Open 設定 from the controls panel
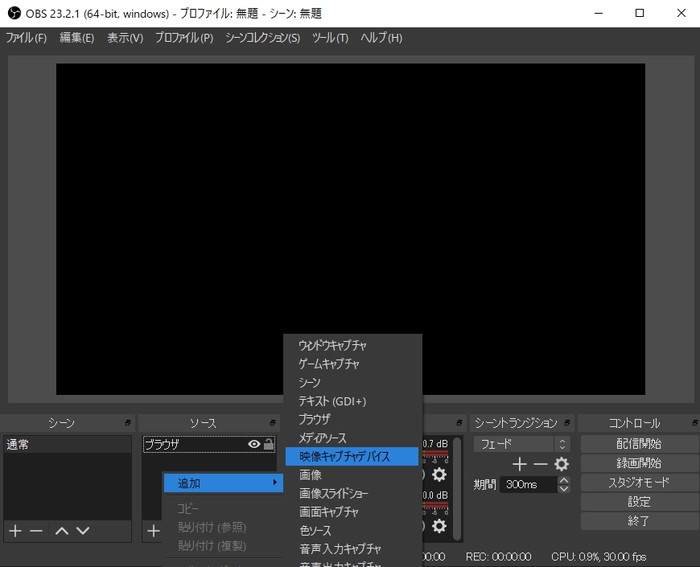700x567 pixels. tap(639, 502)
